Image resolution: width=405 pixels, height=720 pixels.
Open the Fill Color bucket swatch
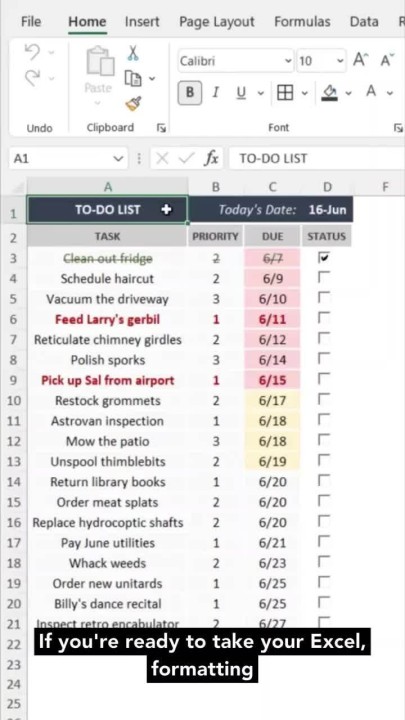pos(329,93)
